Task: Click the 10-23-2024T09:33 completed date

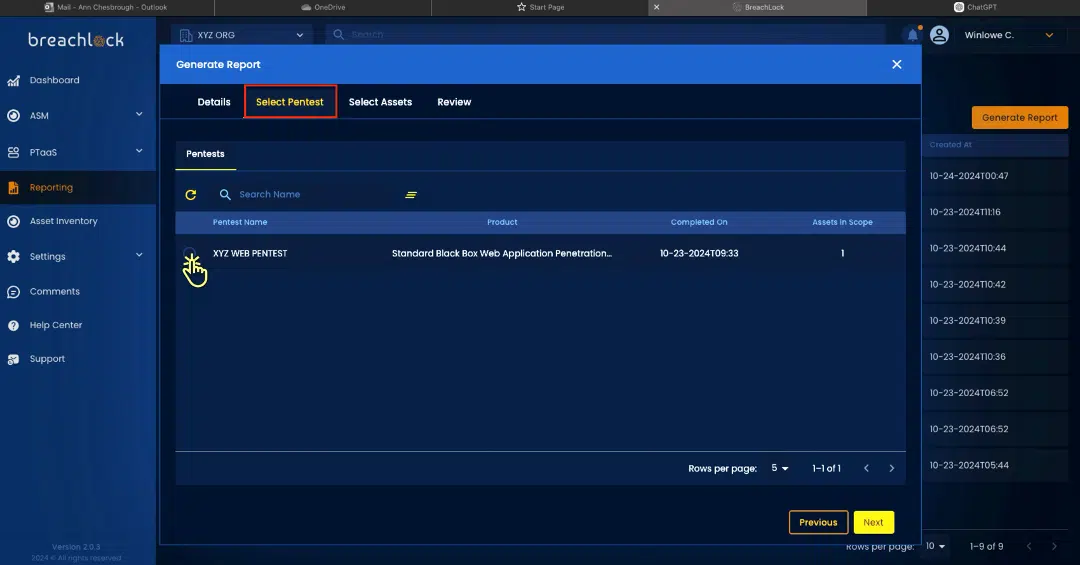Action: click(698, 253)
